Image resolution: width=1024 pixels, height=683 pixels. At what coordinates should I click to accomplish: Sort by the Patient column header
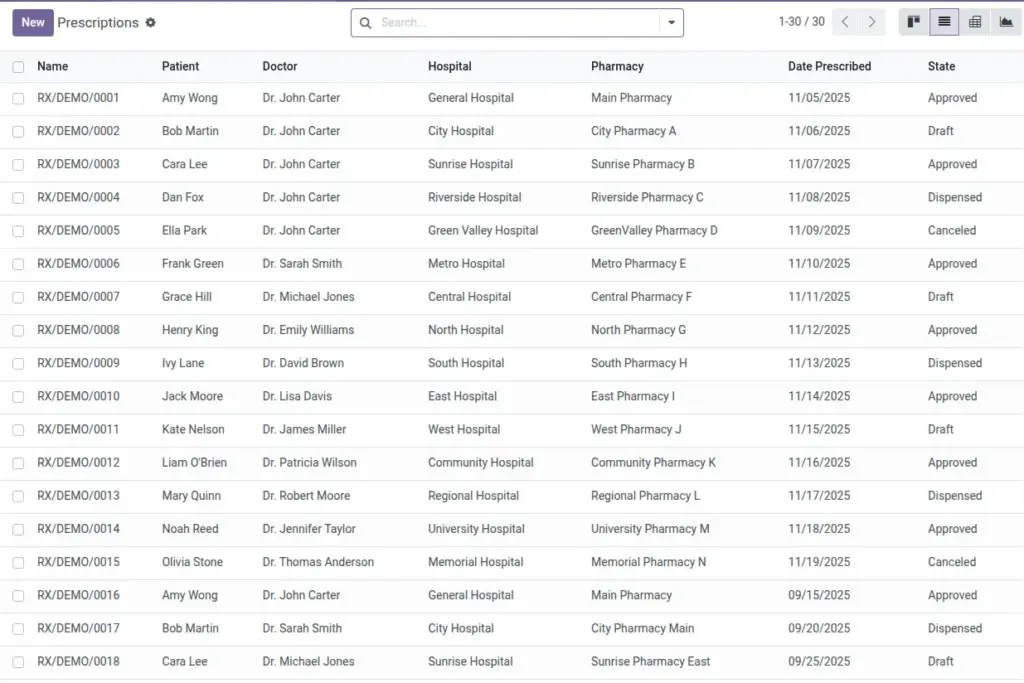[x=180, y=66]
